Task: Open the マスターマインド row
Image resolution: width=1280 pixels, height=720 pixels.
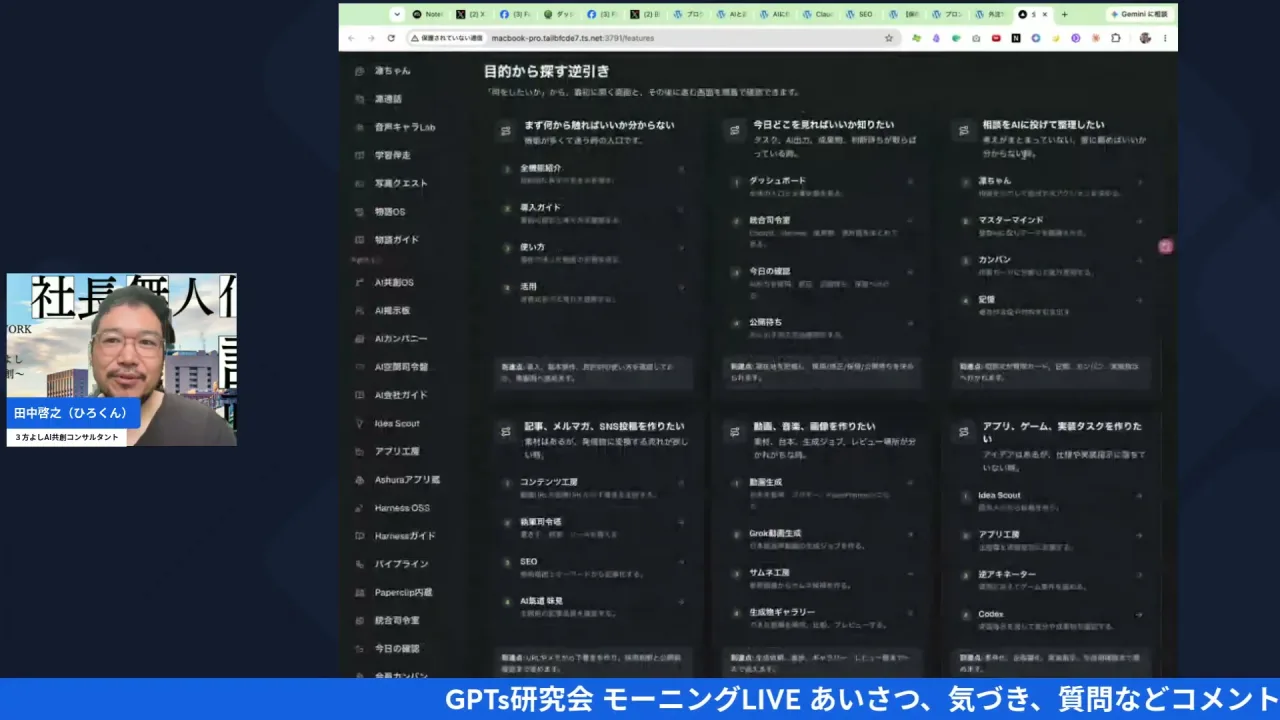Action: pos(1052,225)
